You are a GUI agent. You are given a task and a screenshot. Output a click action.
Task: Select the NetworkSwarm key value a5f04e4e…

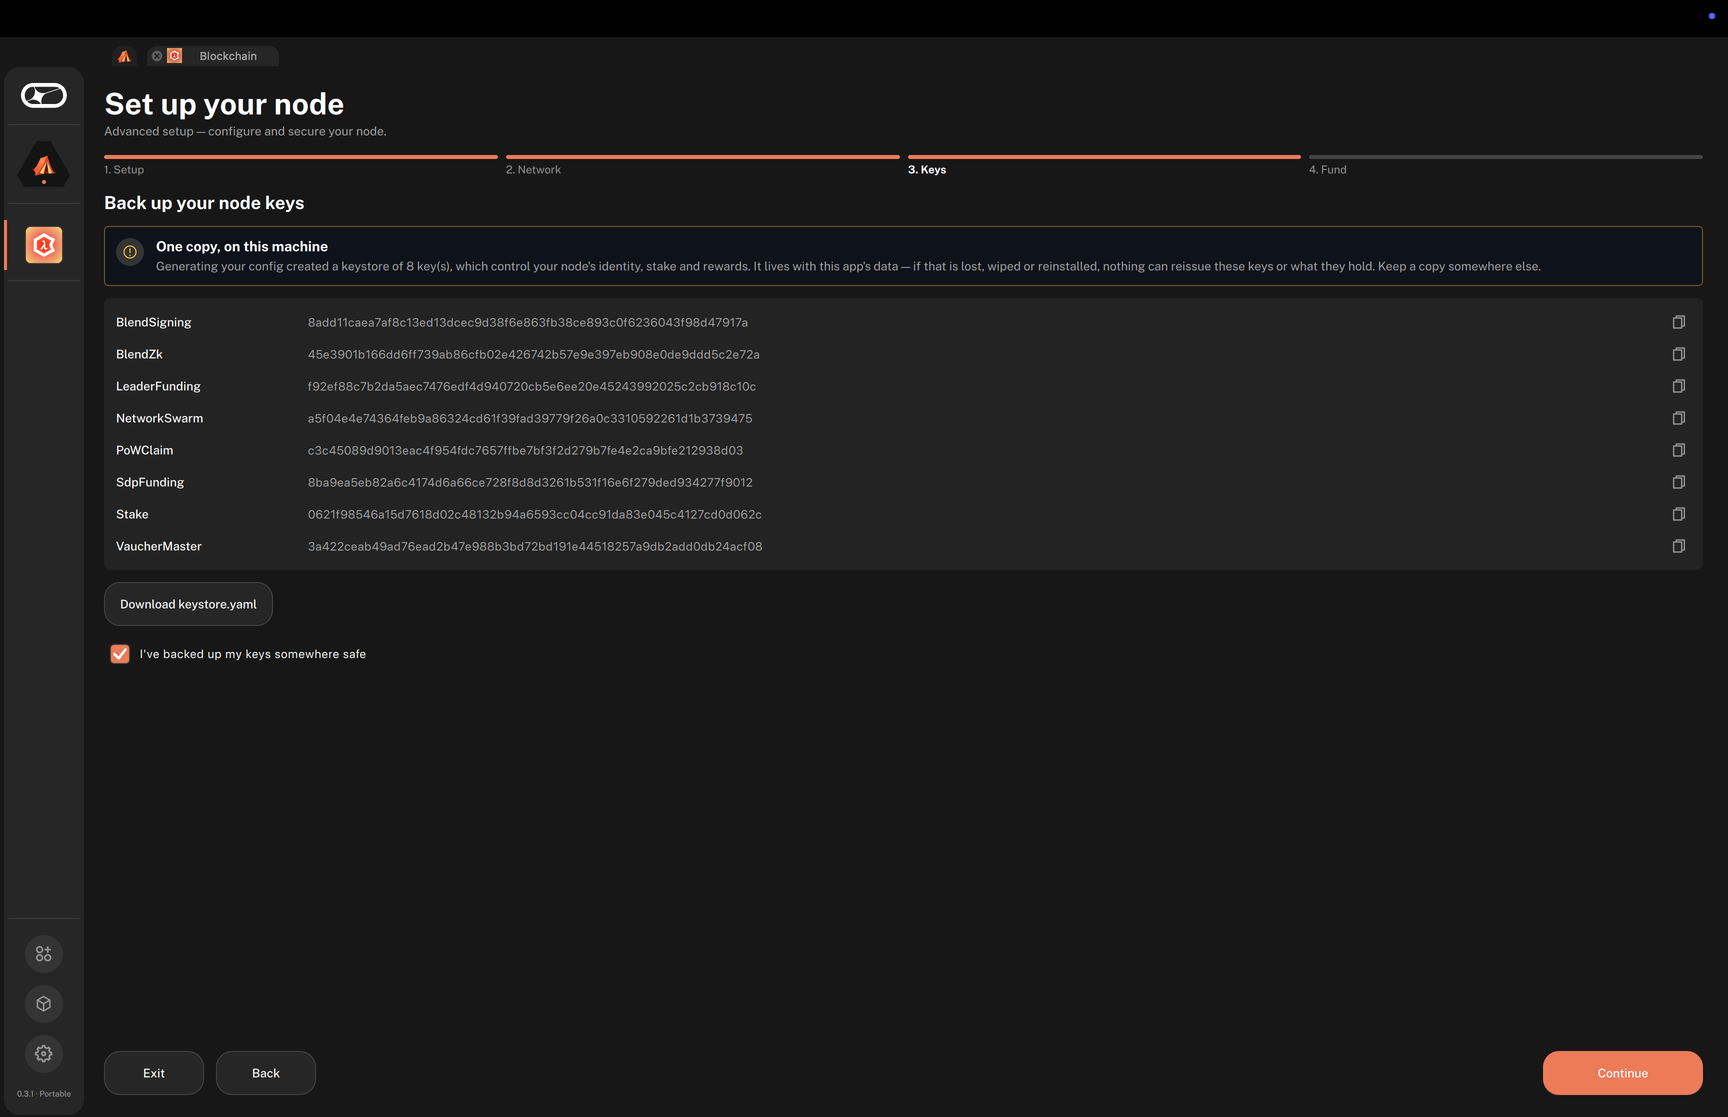[x=530, y=418]
